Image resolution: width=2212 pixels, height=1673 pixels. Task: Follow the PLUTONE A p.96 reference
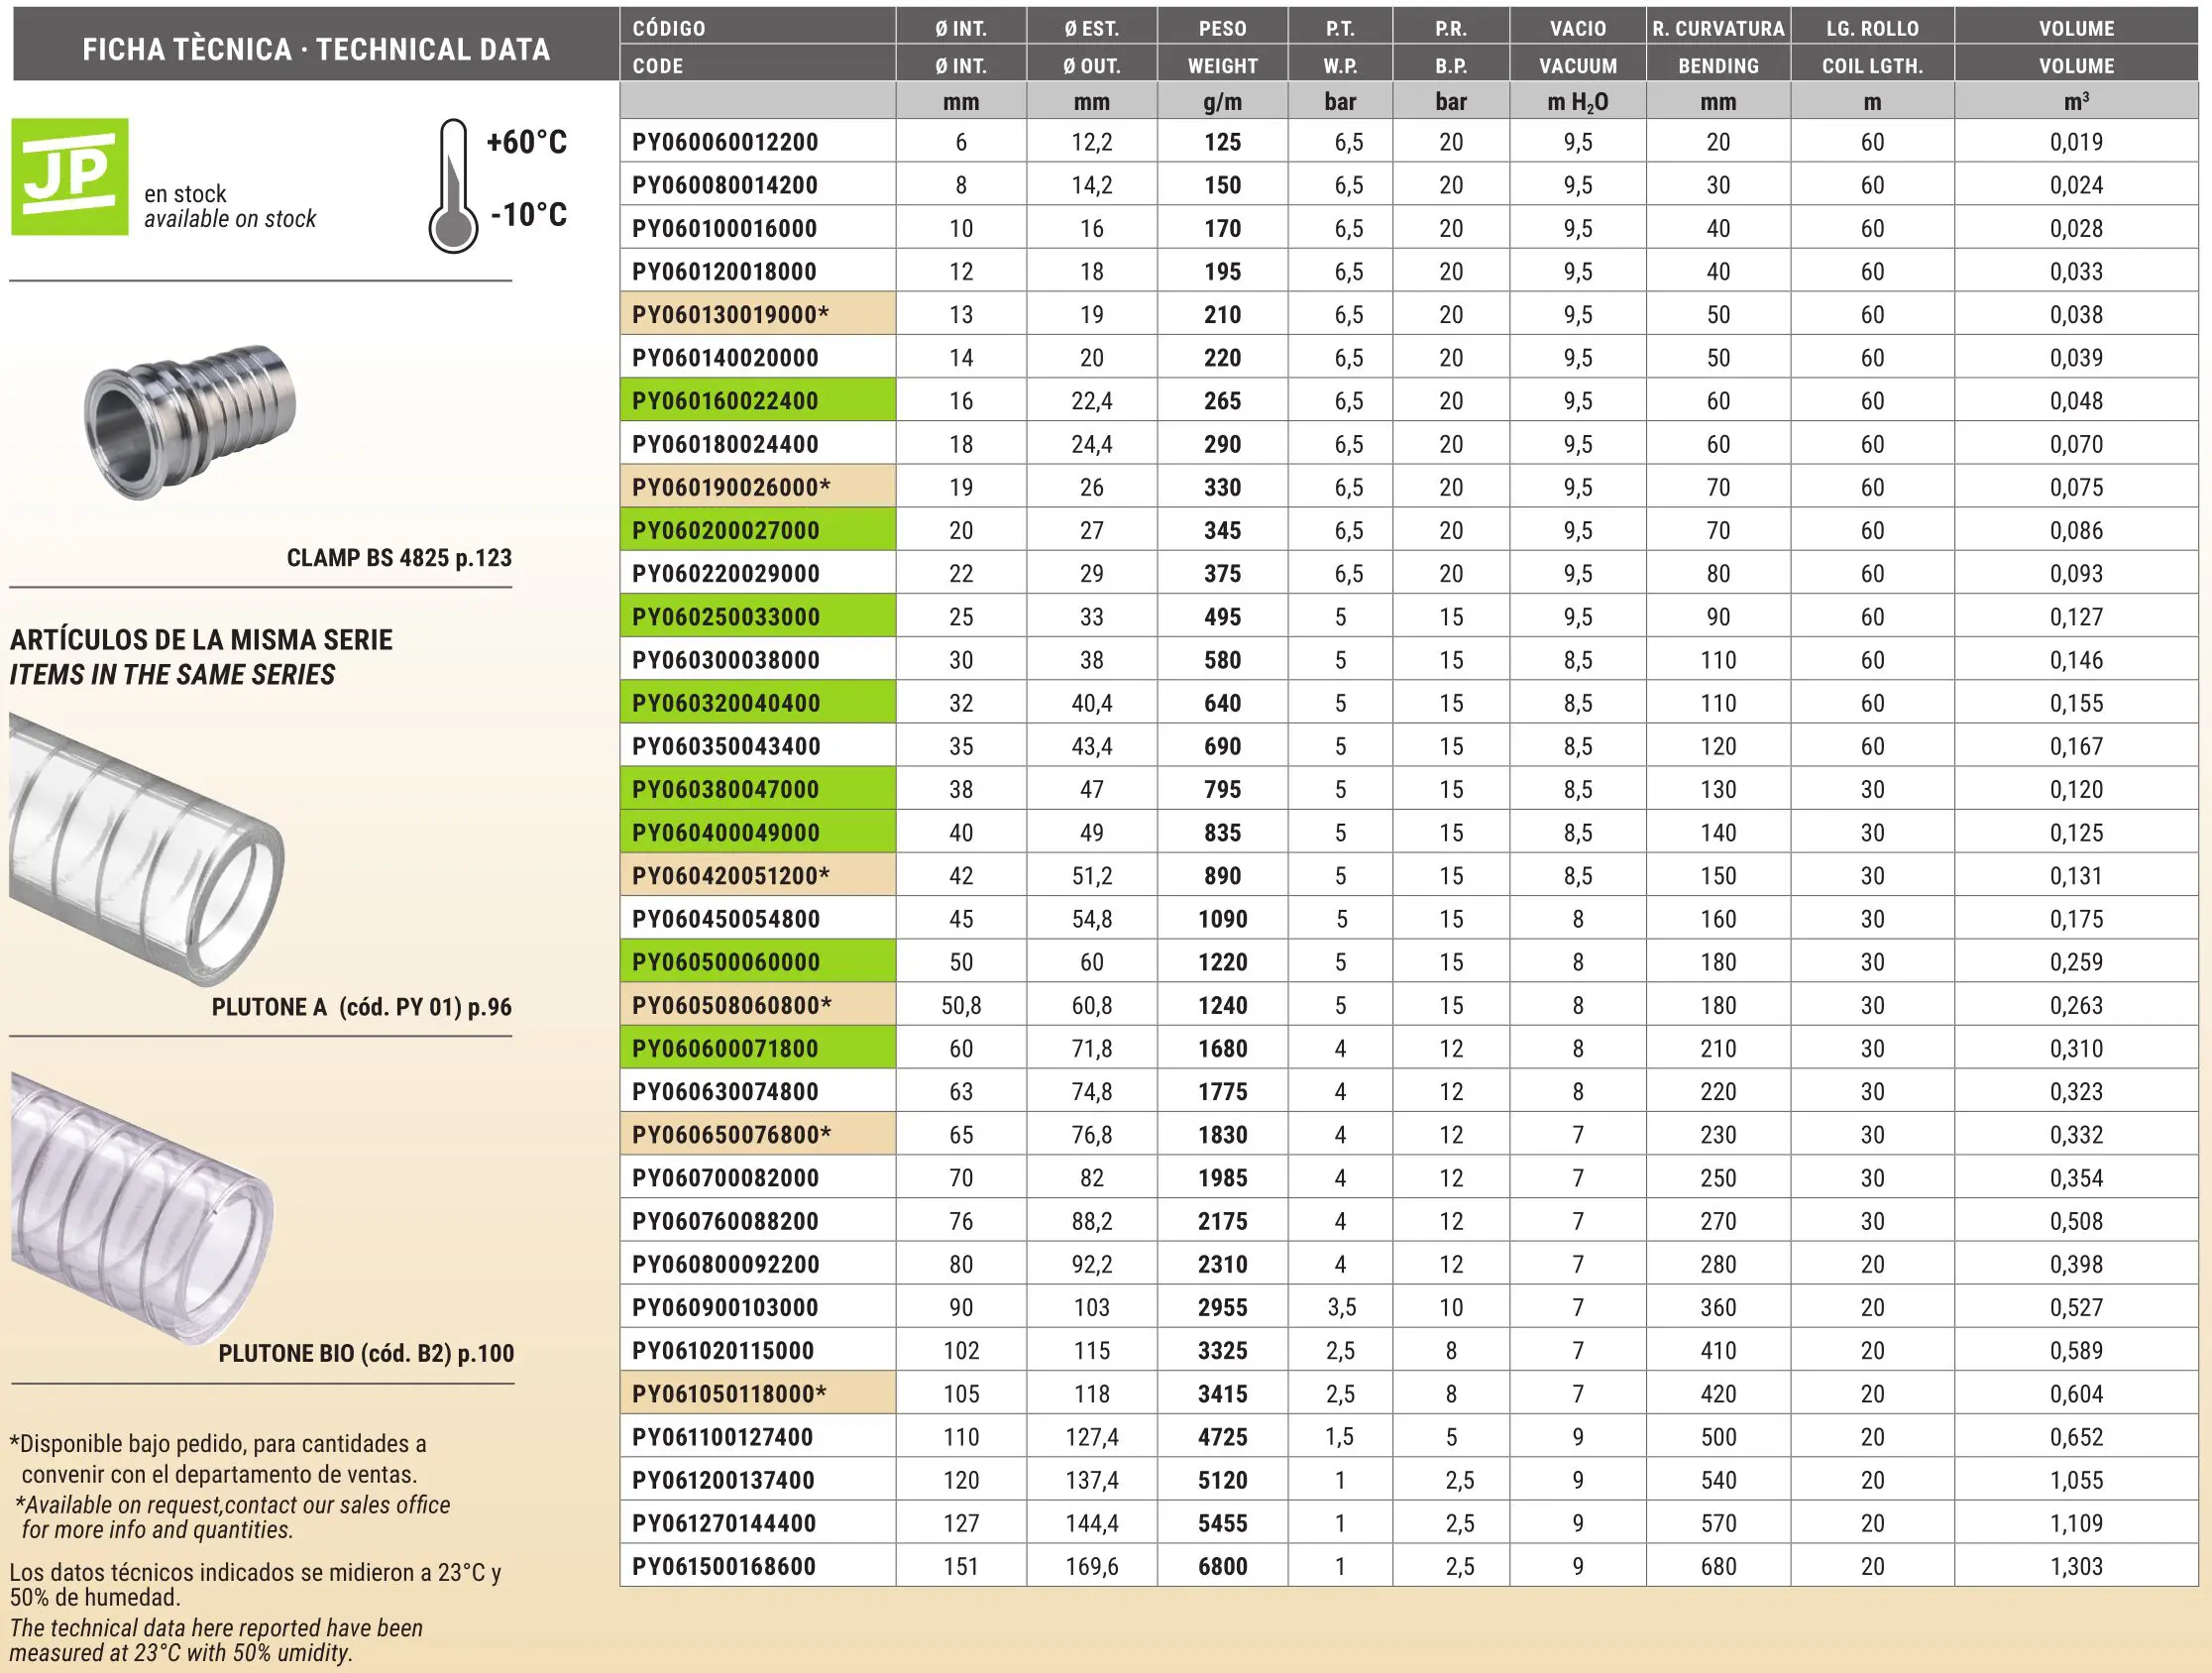pyautogui.click(x=361, y=1007)
